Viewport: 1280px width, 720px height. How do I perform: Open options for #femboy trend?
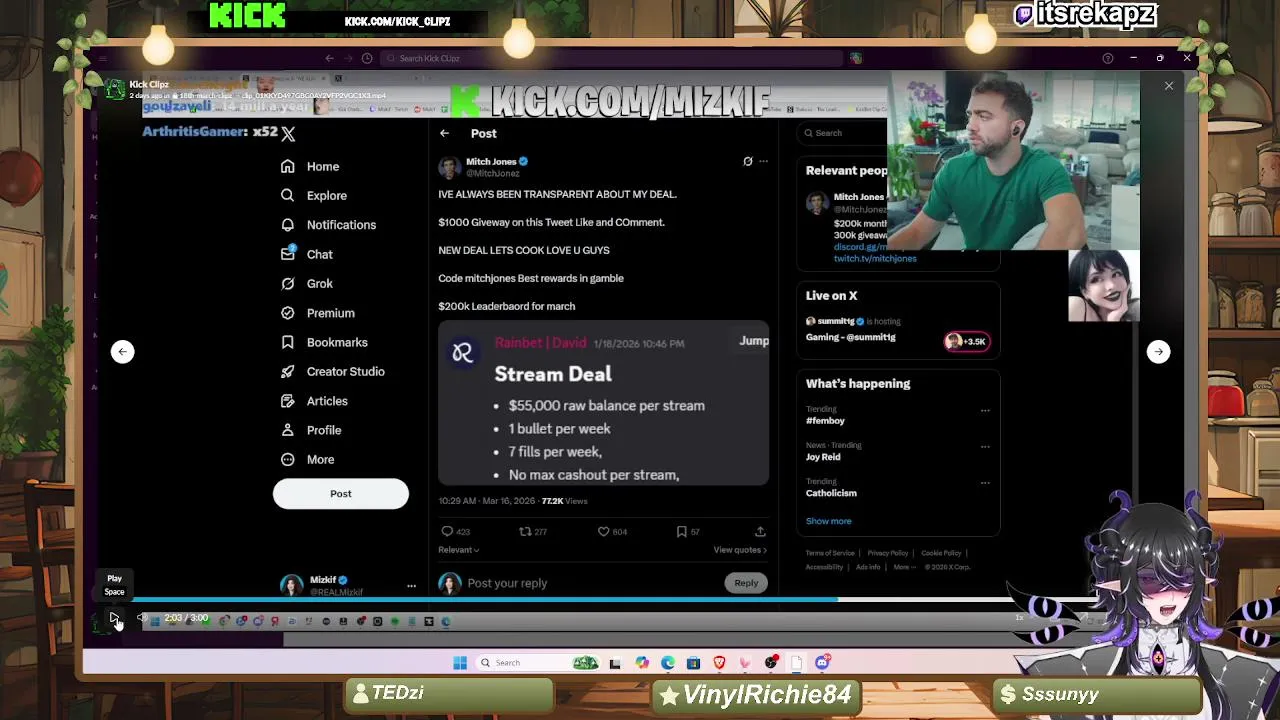[985, 411]
